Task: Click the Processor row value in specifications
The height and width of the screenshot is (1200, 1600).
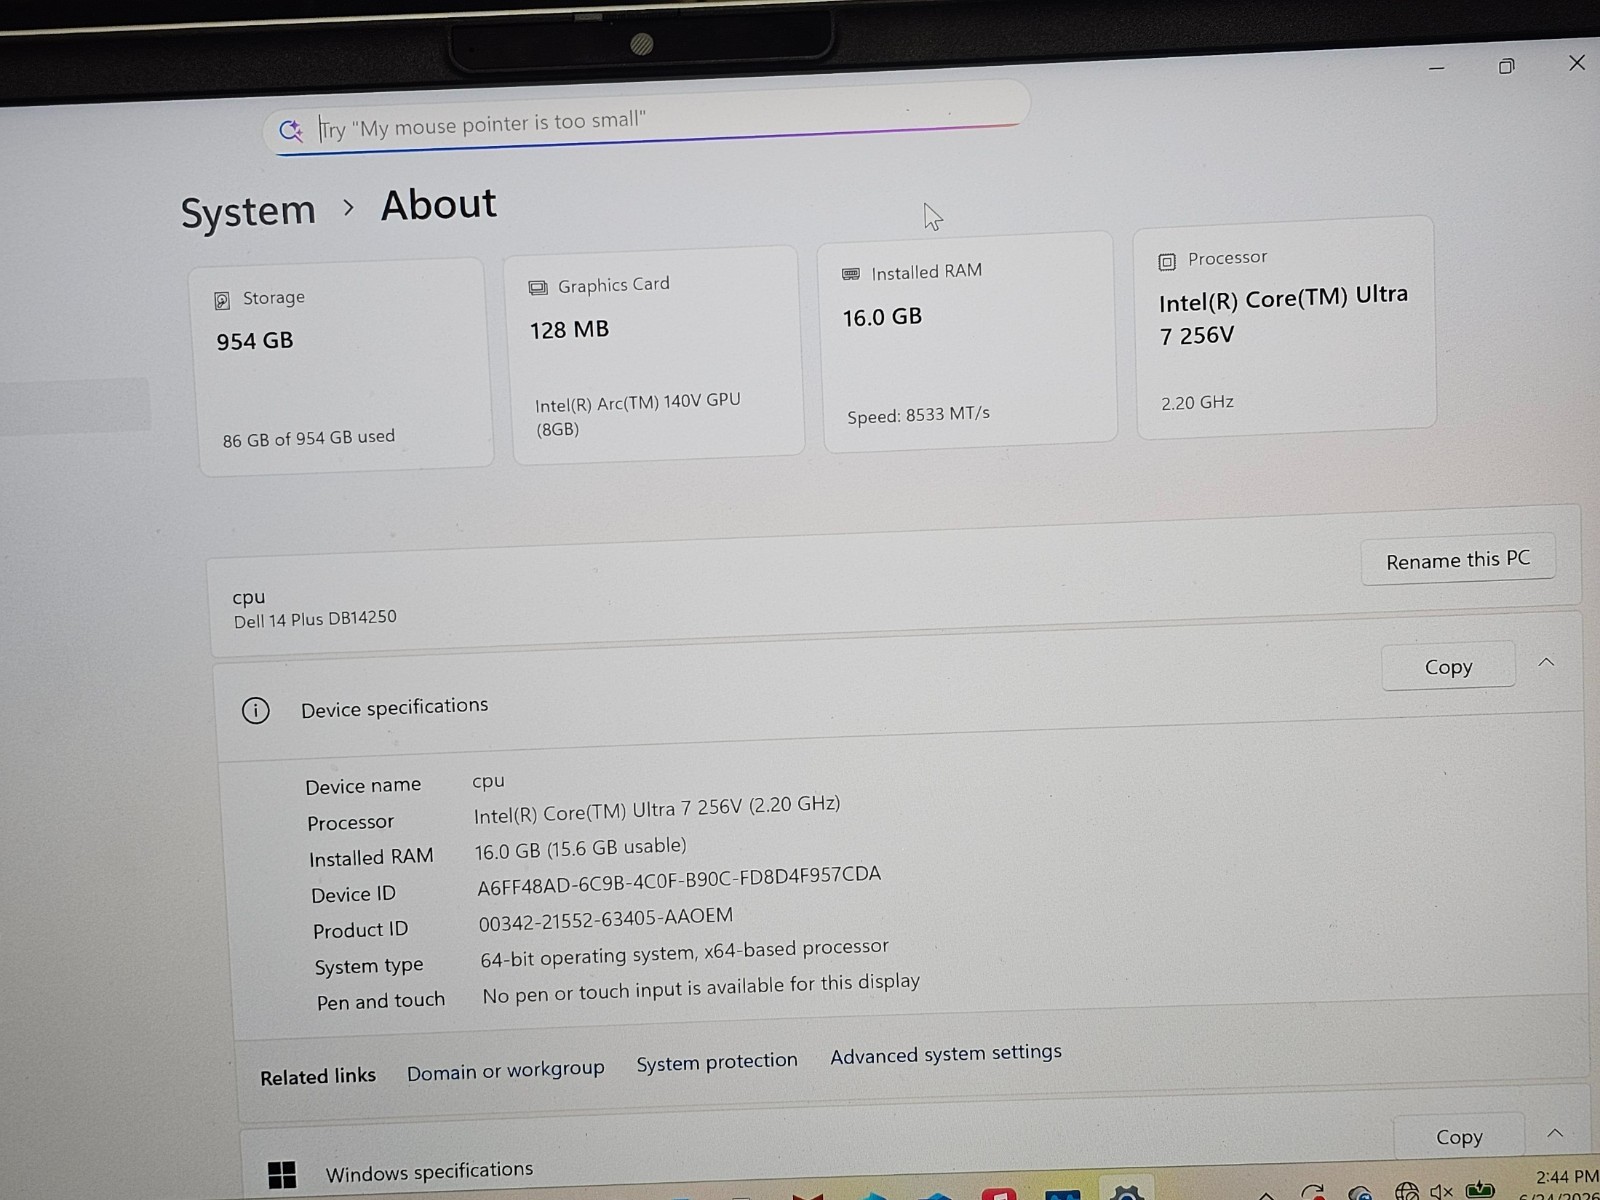Action: (x=657, y=809)
